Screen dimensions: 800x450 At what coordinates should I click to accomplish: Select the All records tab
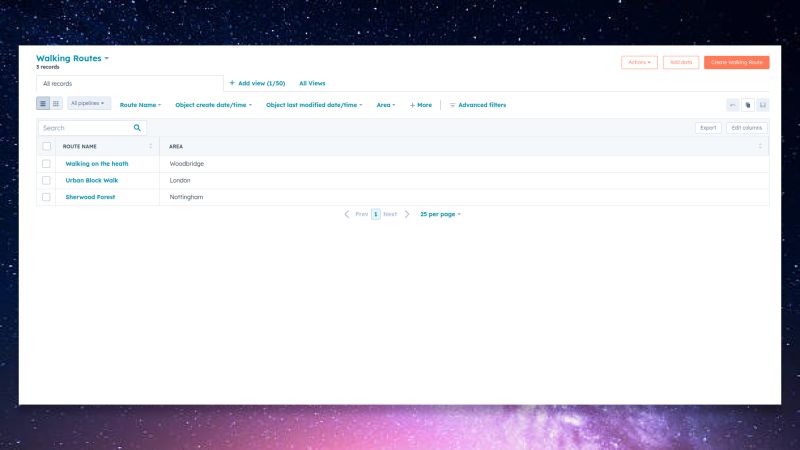[x=130, y=84]
